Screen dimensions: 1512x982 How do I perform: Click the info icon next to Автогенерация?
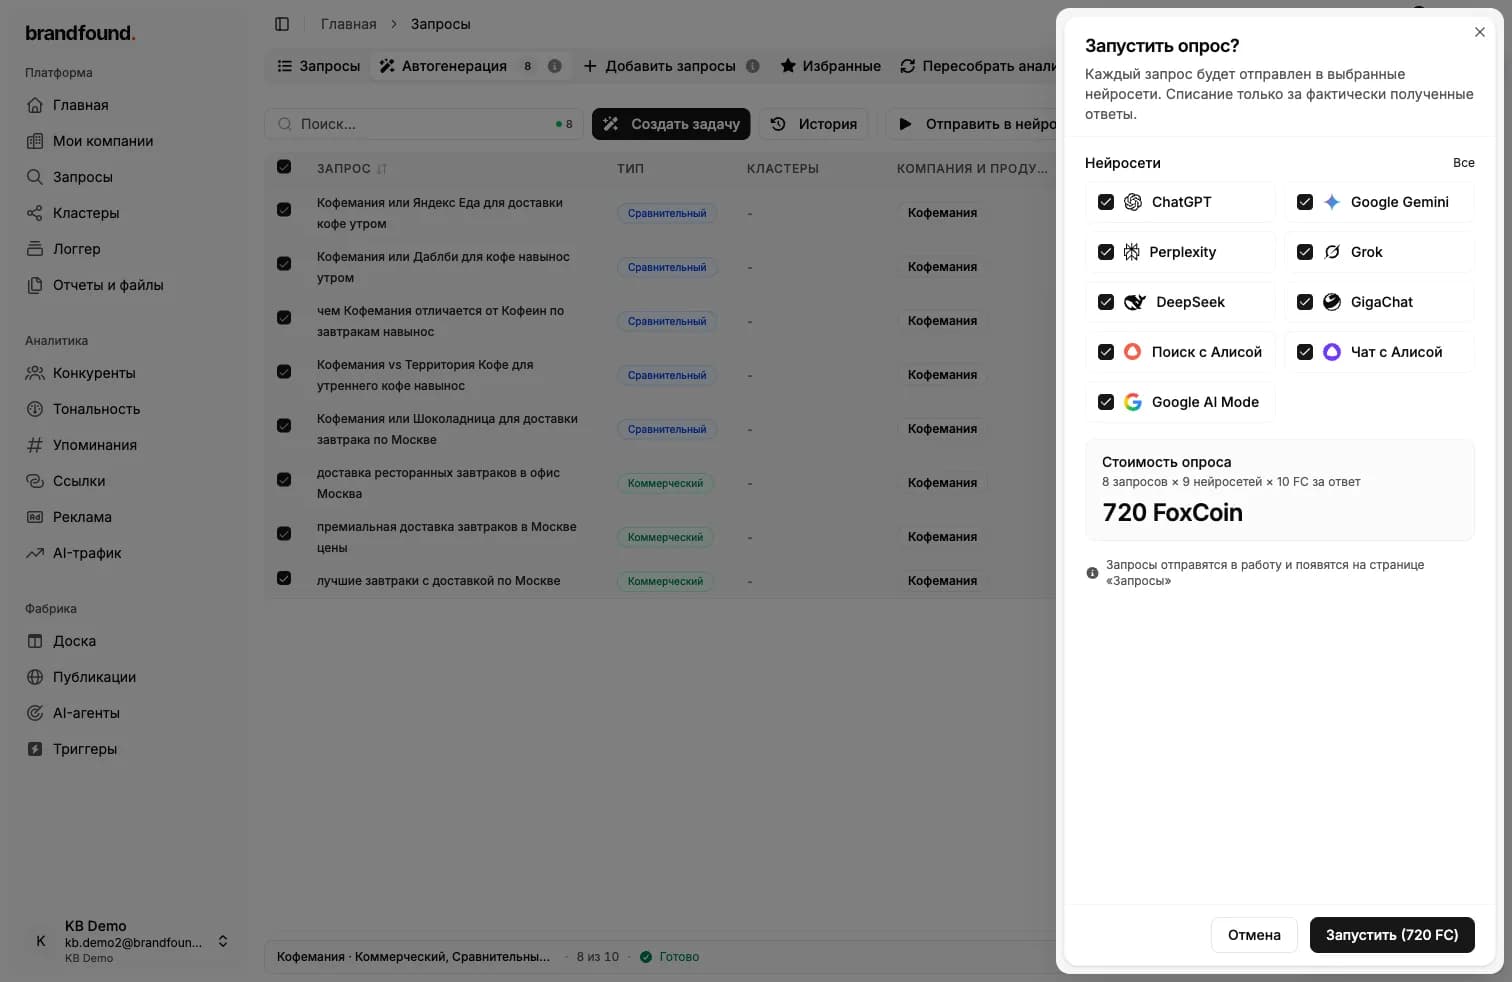click(555, 66)
